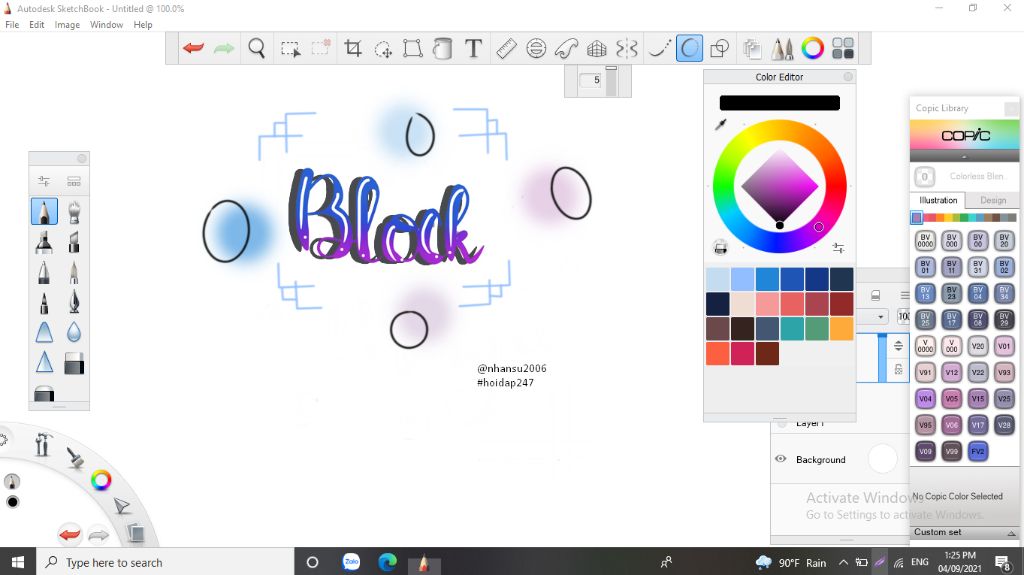Image resolution: width=1024 pixels, height=575 pixels.
Task: Toggle the Background layer visibility eye
Action: (x=780, y=459)
